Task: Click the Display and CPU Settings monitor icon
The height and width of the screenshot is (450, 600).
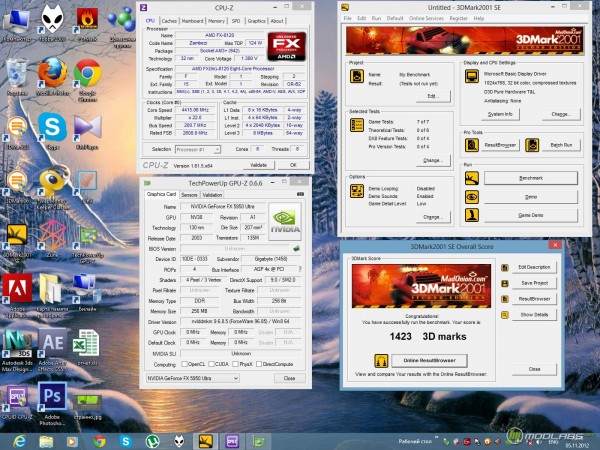Action: coord(472,76)
